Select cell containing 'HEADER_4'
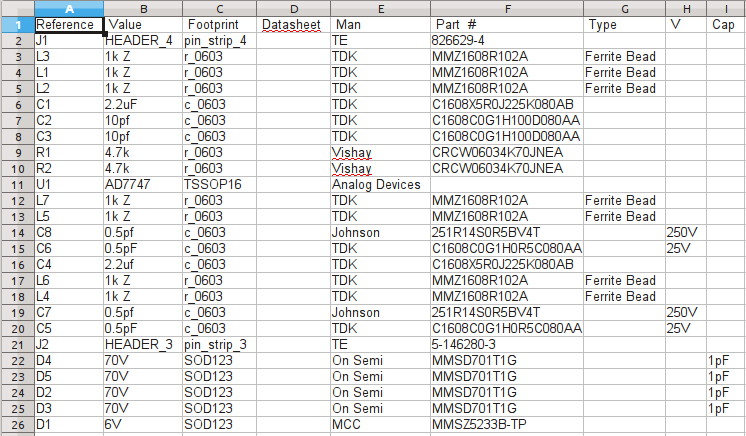Screen dimensions: 746x436 [x=143, y=41]
